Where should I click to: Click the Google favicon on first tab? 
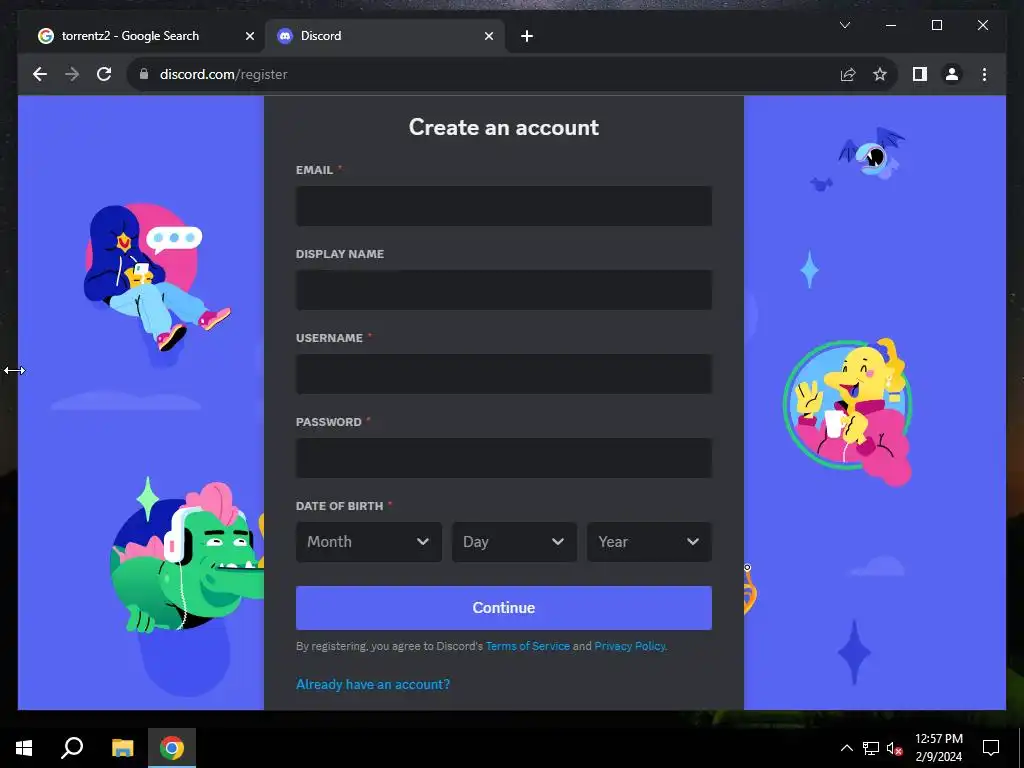46,36
